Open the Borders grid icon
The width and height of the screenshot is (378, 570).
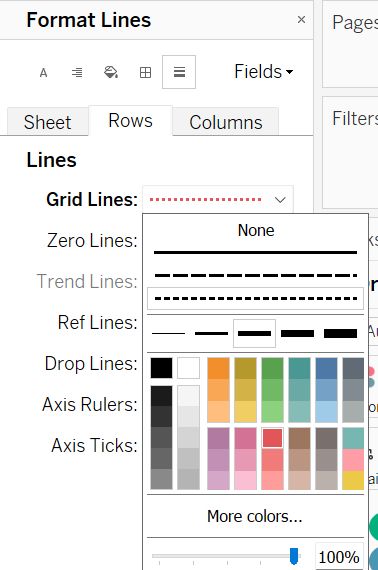[145, 72]
